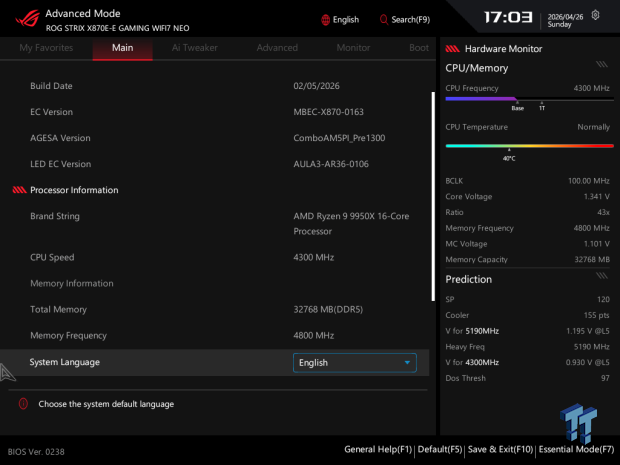Click the 2026/04/26 Sunday date

(565, 21)
